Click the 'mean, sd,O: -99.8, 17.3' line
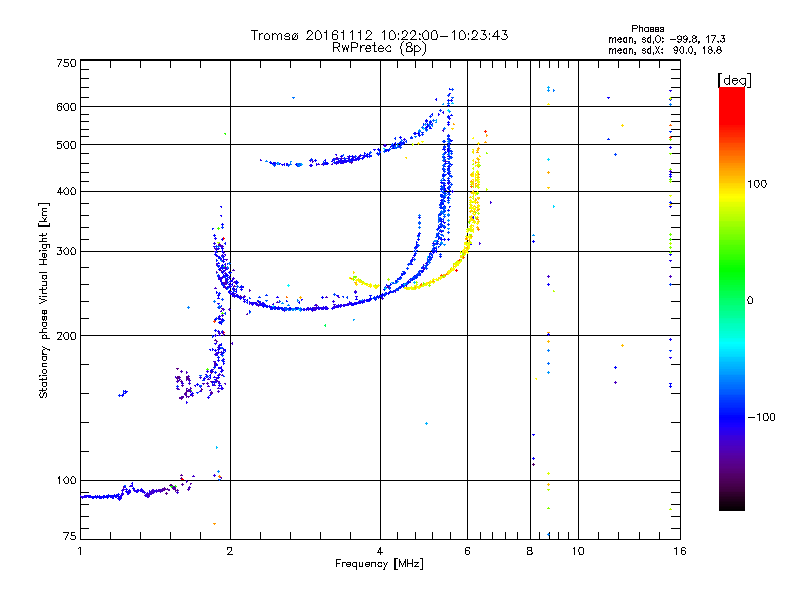The image size is (800, 600). pos(666,39)
